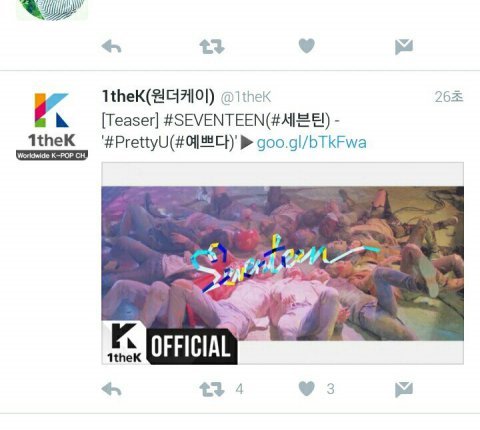View the retweet count of 4

pos(239,389)
